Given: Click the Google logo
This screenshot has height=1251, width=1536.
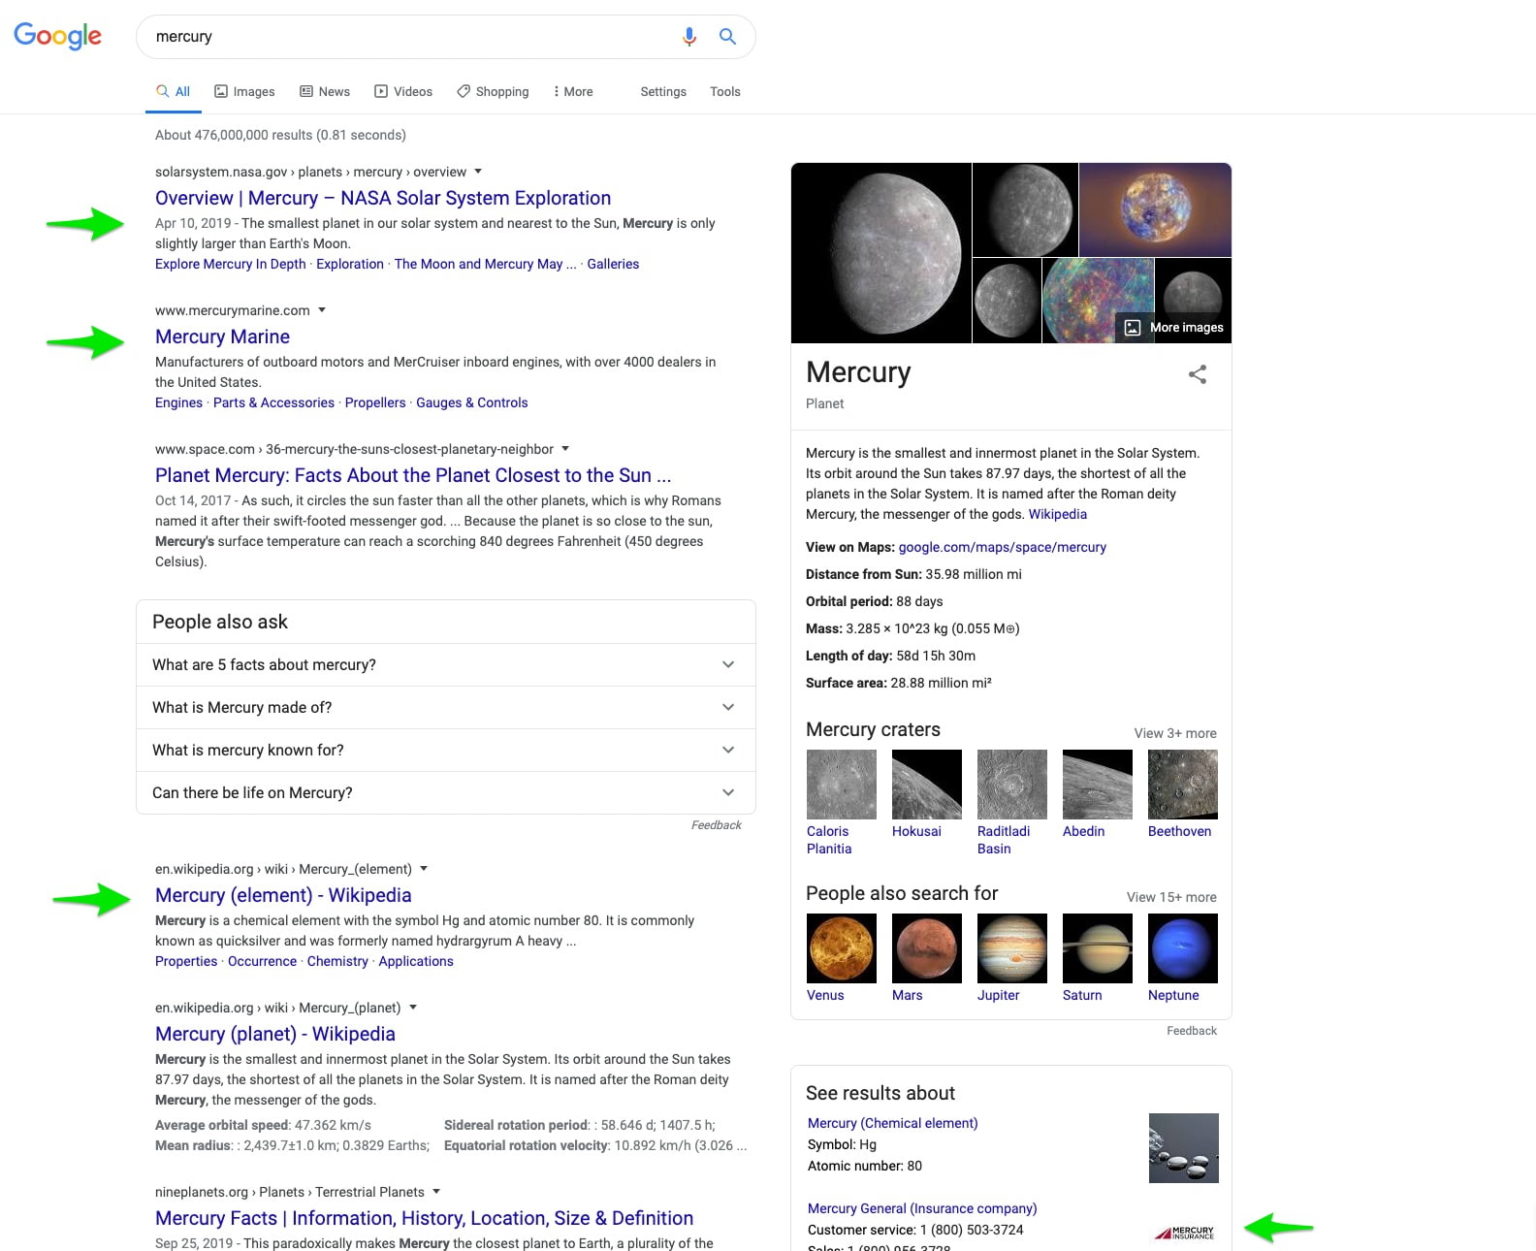Looking at the screenshot, I should [x=57, y=36].
